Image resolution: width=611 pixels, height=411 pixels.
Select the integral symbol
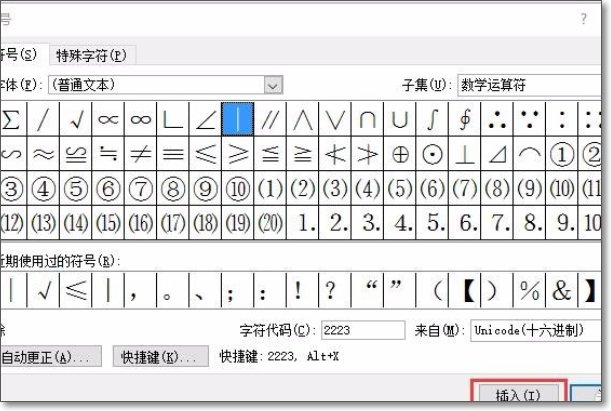432,119
